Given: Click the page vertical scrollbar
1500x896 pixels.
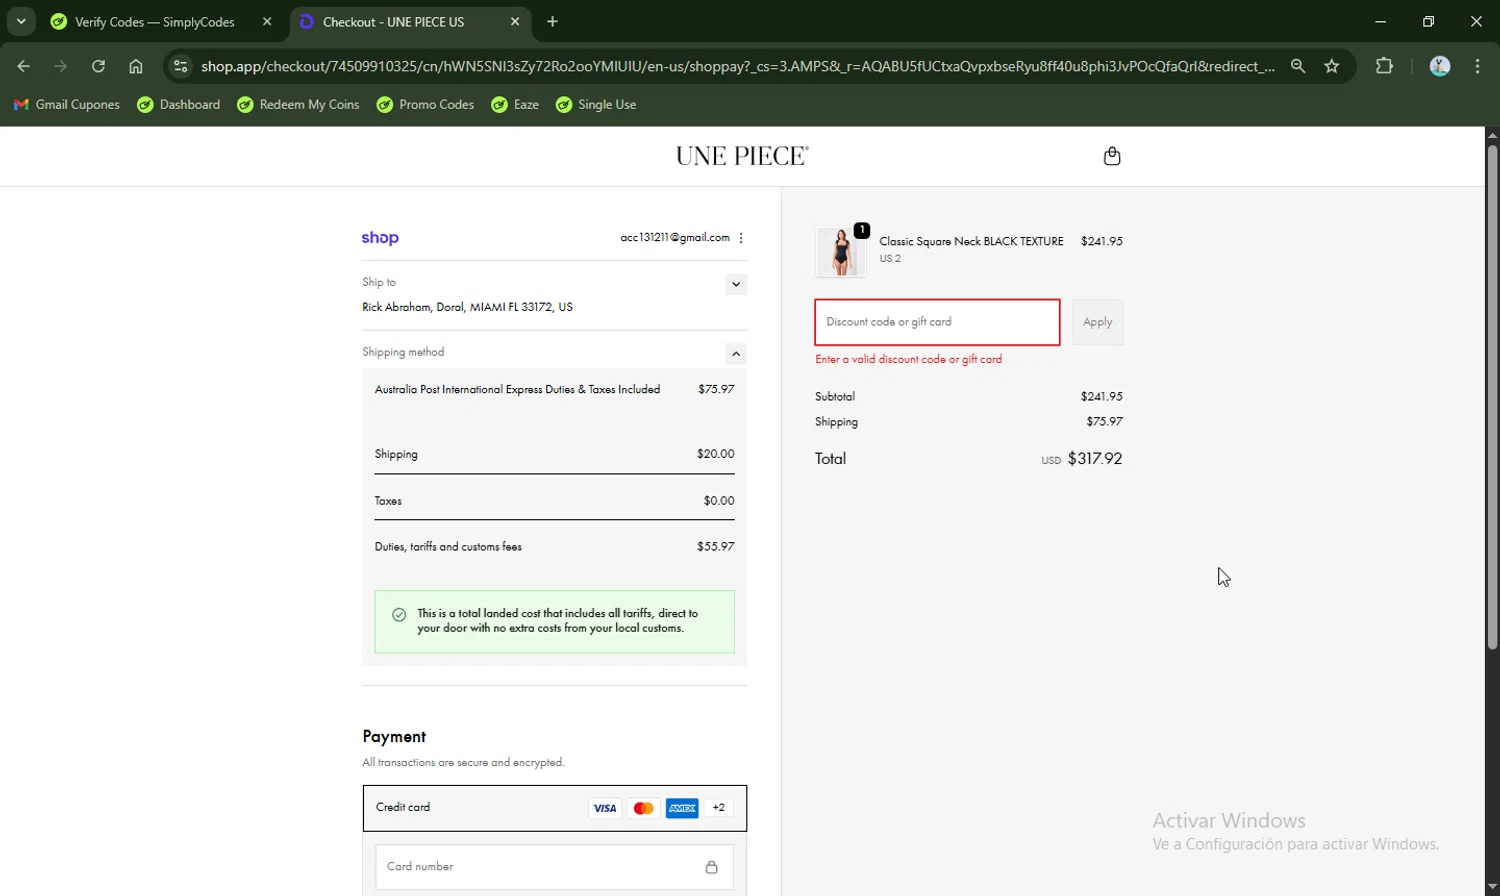Looking at the screenshot, I should point(1492,397).
